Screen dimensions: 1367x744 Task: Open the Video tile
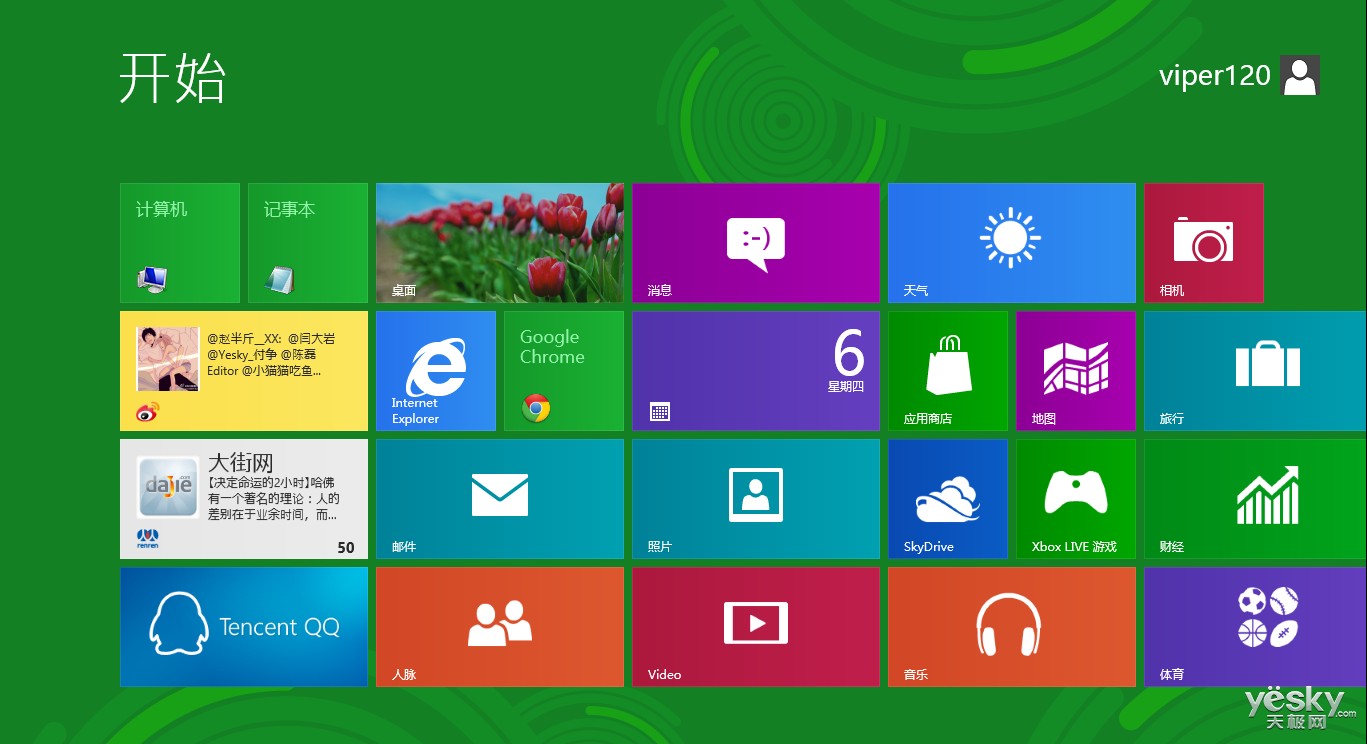point(756,627)
